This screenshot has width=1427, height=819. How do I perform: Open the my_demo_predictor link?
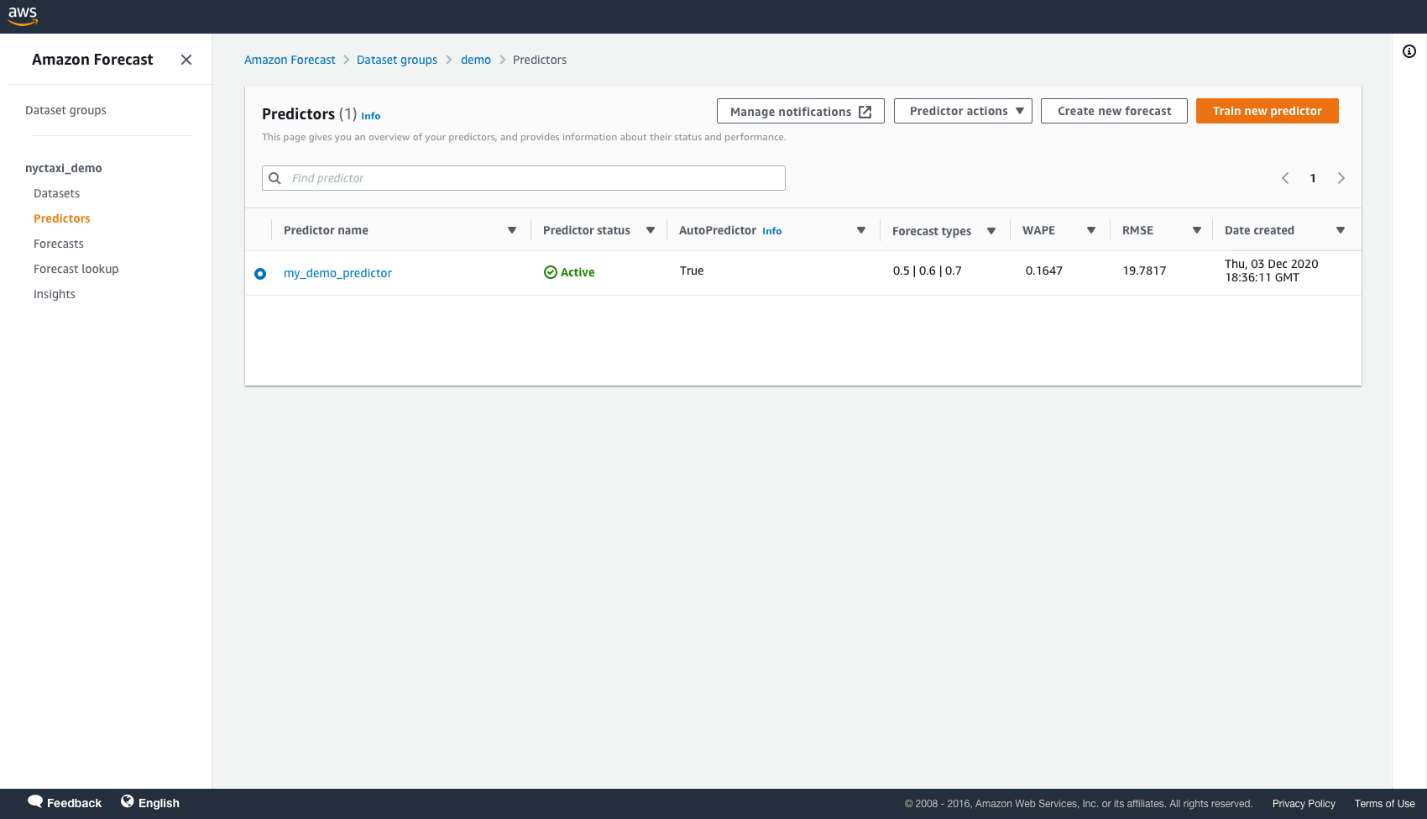[x=338, y=273]
